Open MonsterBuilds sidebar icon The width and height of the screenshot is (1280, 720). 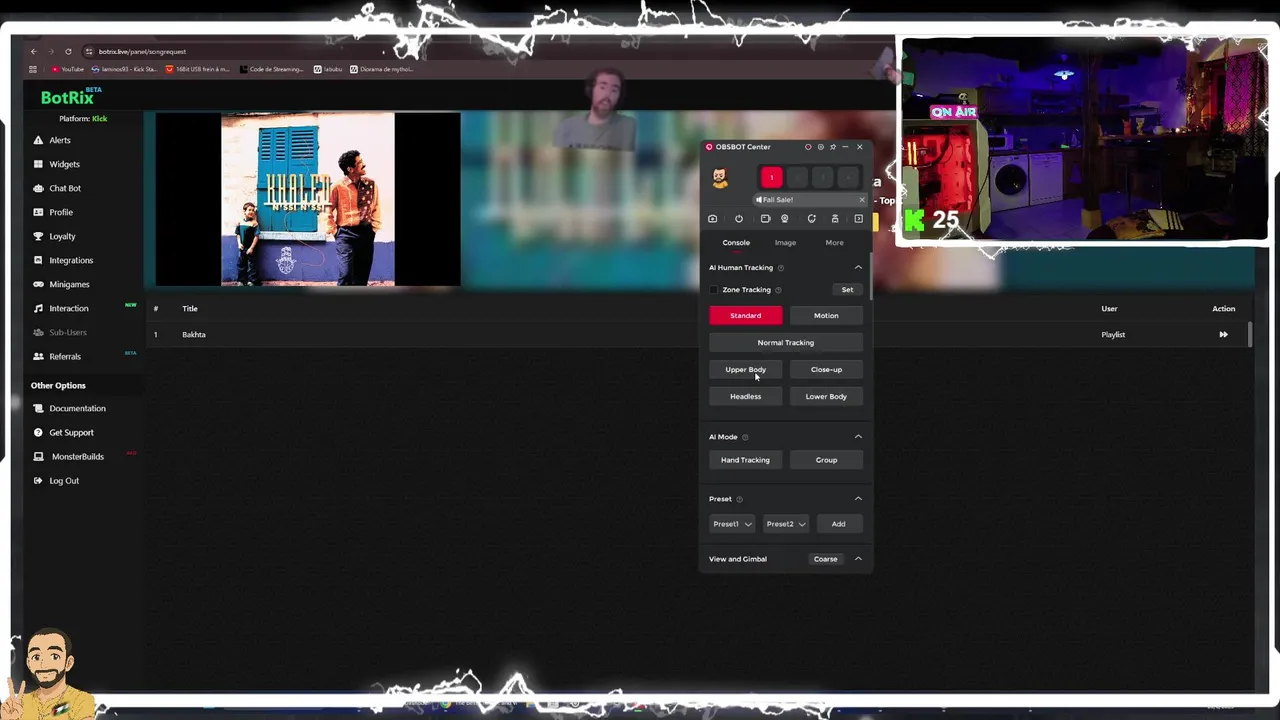coord(38,456)
